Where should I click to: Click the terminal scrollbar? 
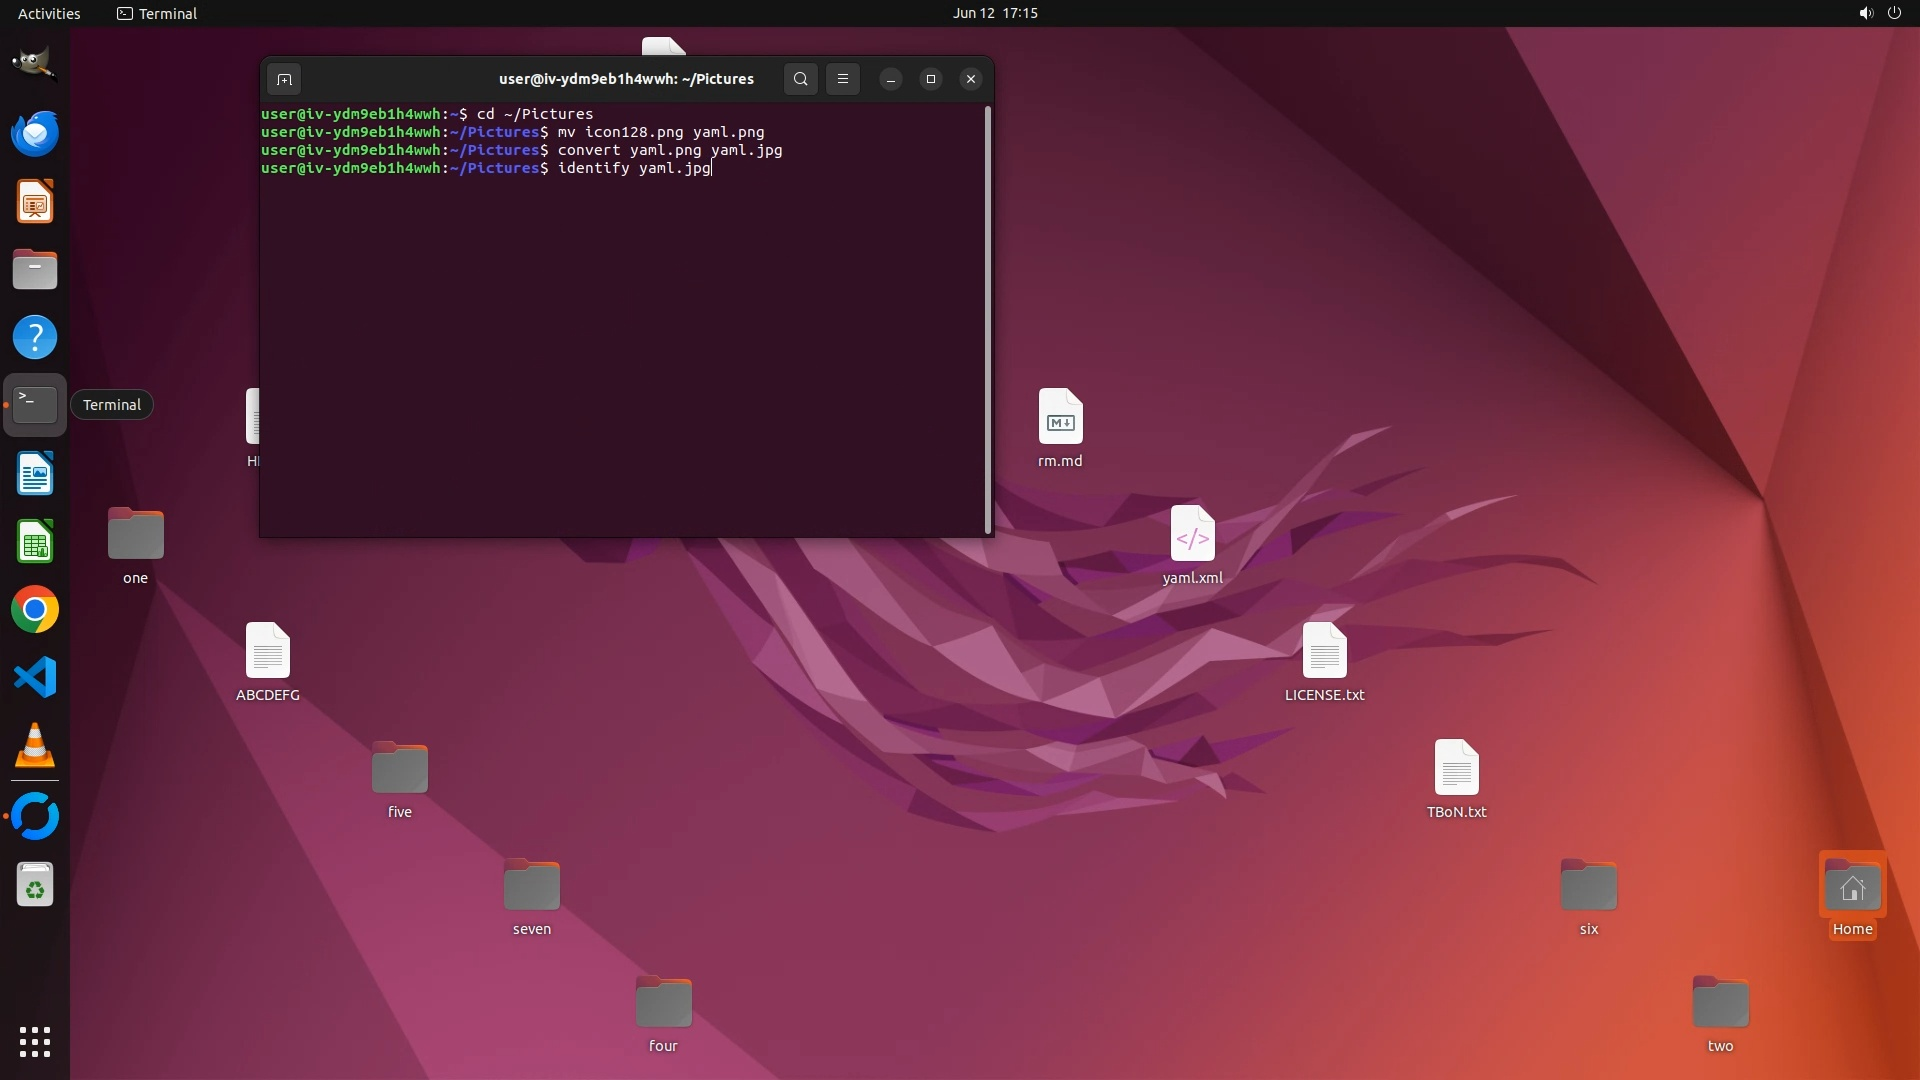click(x=988, y=320)
